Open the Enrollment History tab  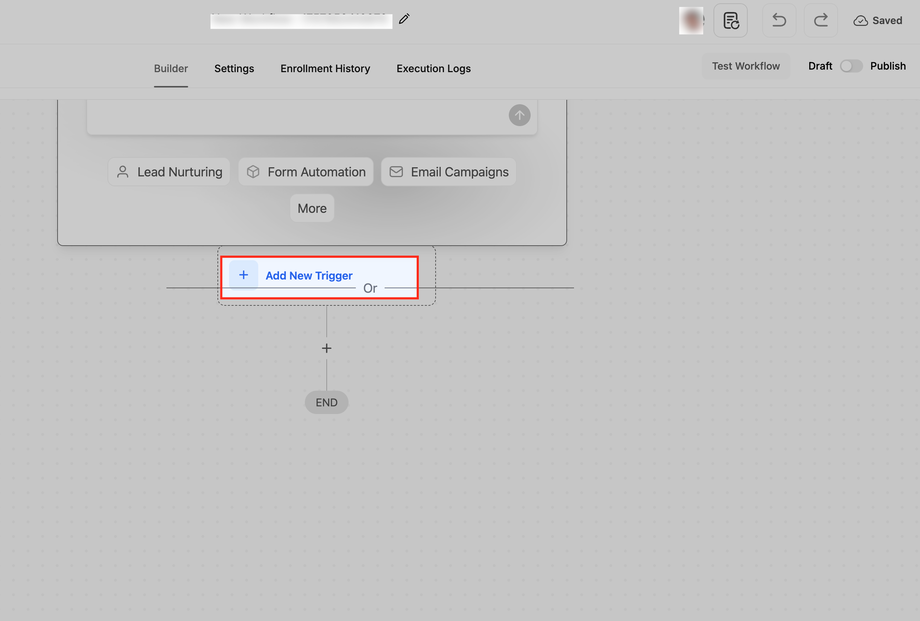325,69
